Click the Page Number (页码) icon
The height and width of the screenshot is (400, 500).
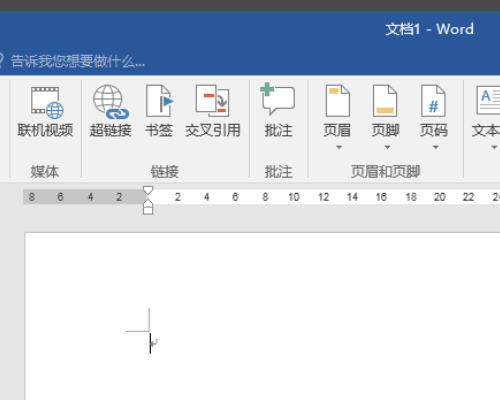433,101
